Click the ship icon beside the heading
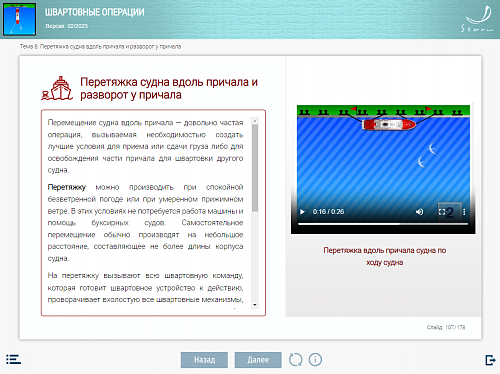Image resolution: width=500 pixels, height=374 pixels. click(x=57, y=88)
